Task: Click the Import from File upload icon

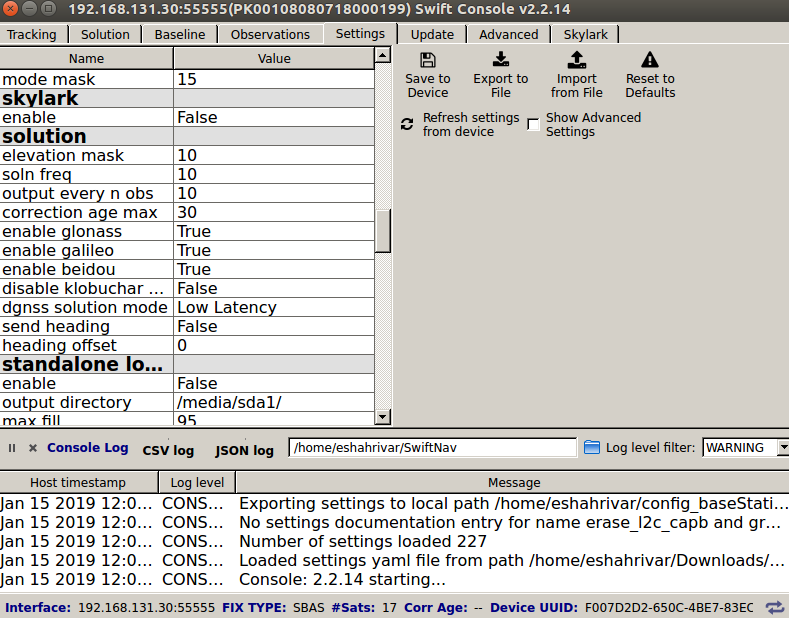Action: click(576, 60)
